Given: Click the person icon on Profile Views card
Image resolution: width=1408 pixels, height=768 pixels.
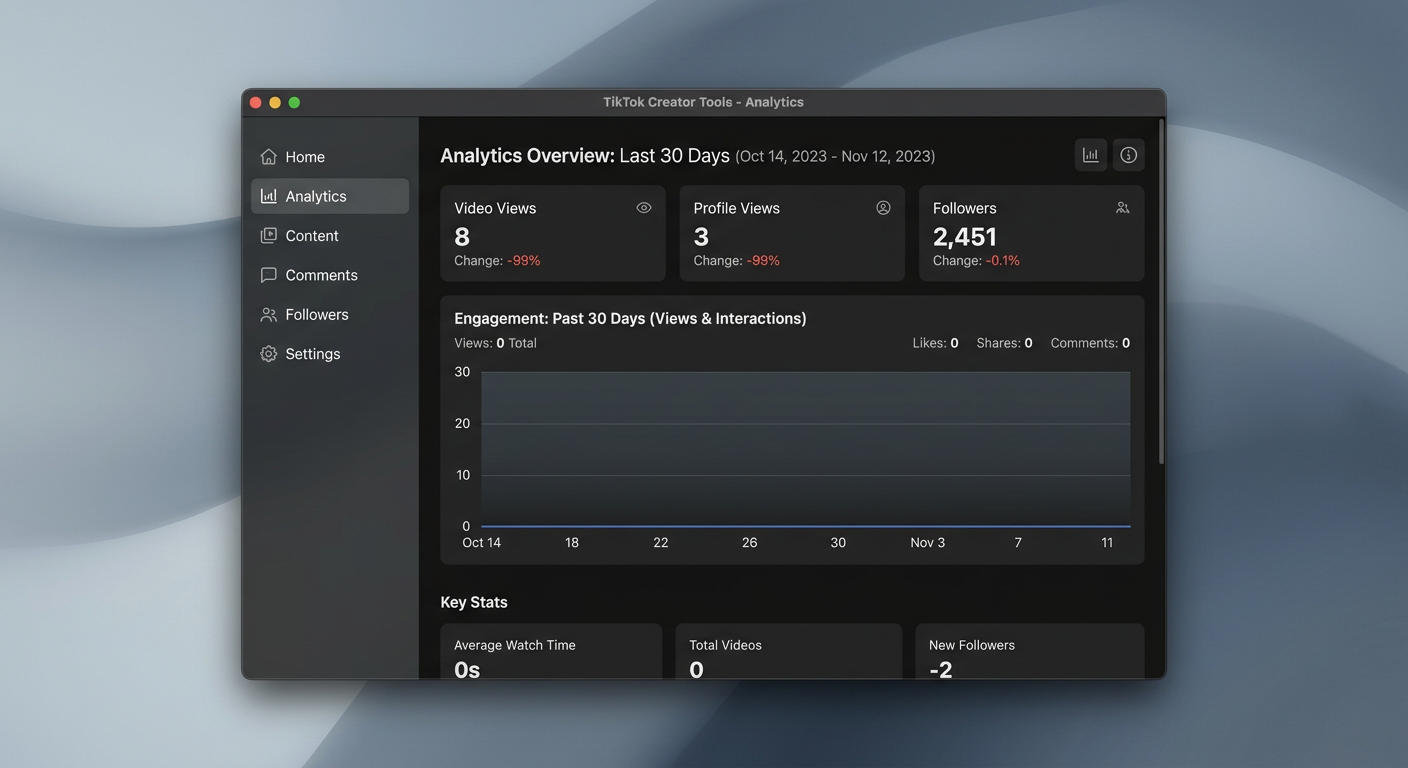Looking at the screenshot, I should [x=883, y=208].
